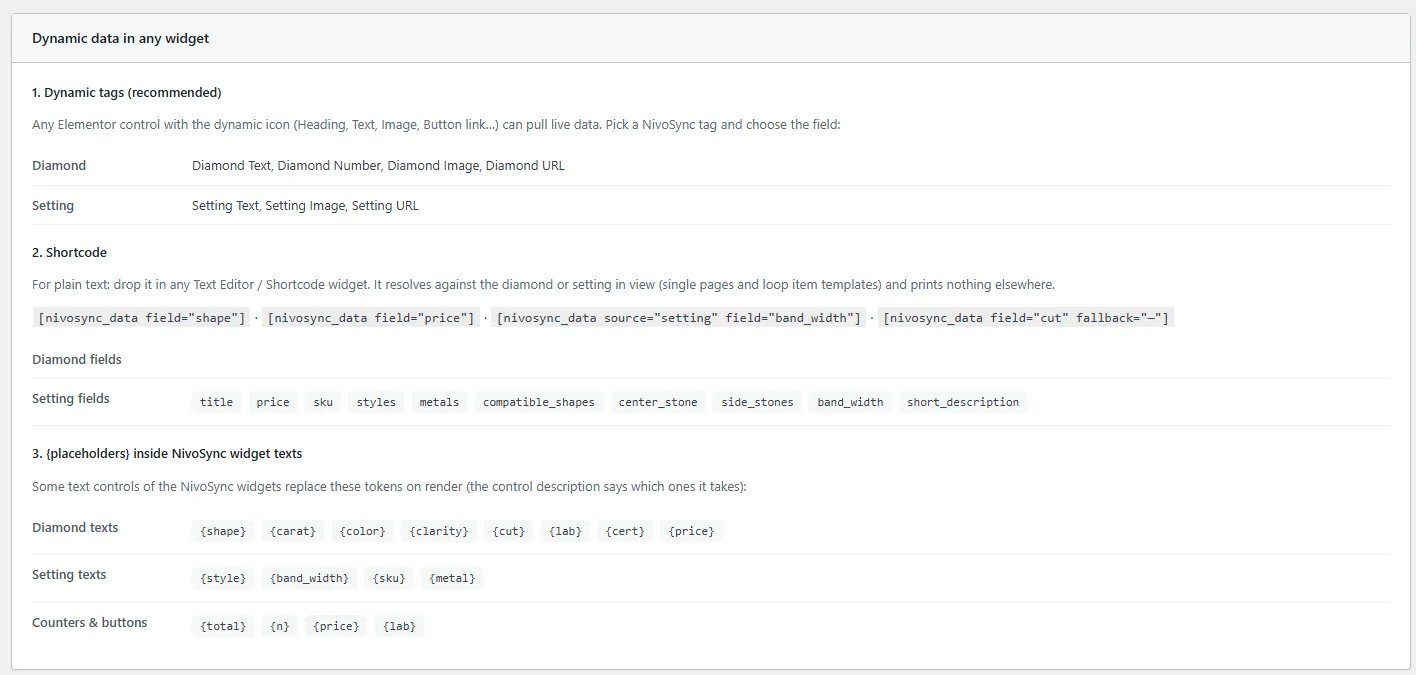Screen dimensions: 1416x675
Task: Click the {band_width} chip in Setting texts row
Action: coord(310,578)
